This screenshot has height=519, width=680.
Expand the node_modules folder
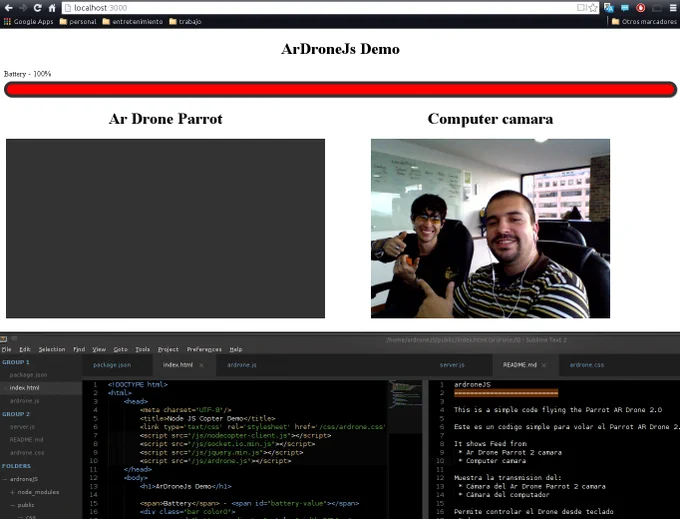(13, 492)
